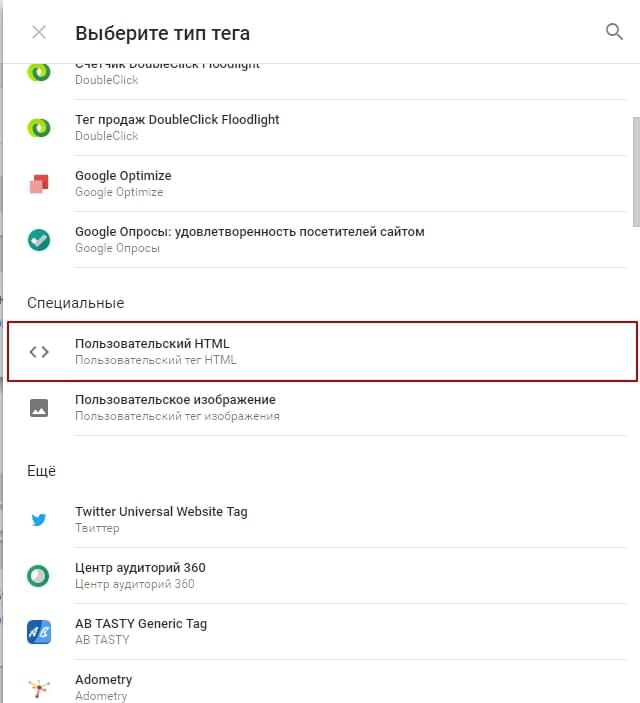Click the blue Twitter bird icon
The width and height of the screenshot is (640, 703).
[x=39, y=520]
